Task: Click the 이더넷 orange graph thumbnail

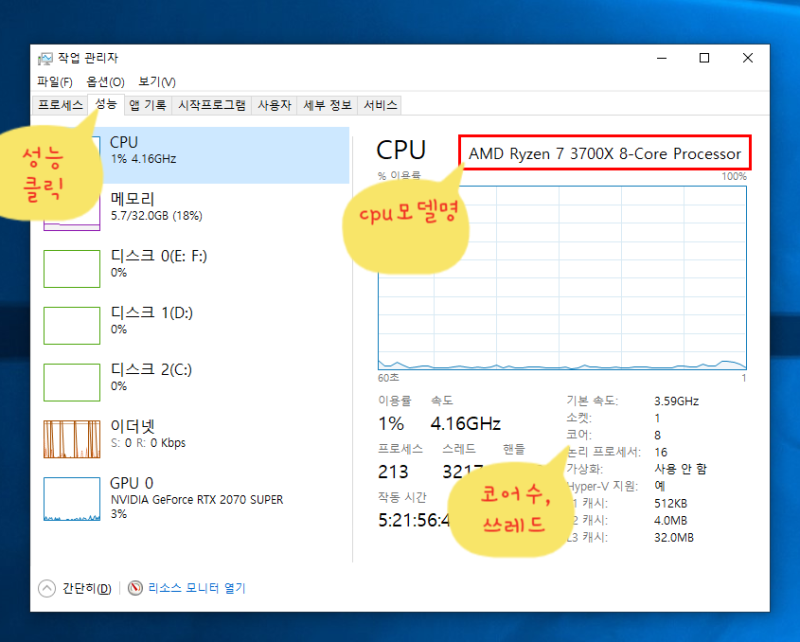Action: tap(71, 439)
